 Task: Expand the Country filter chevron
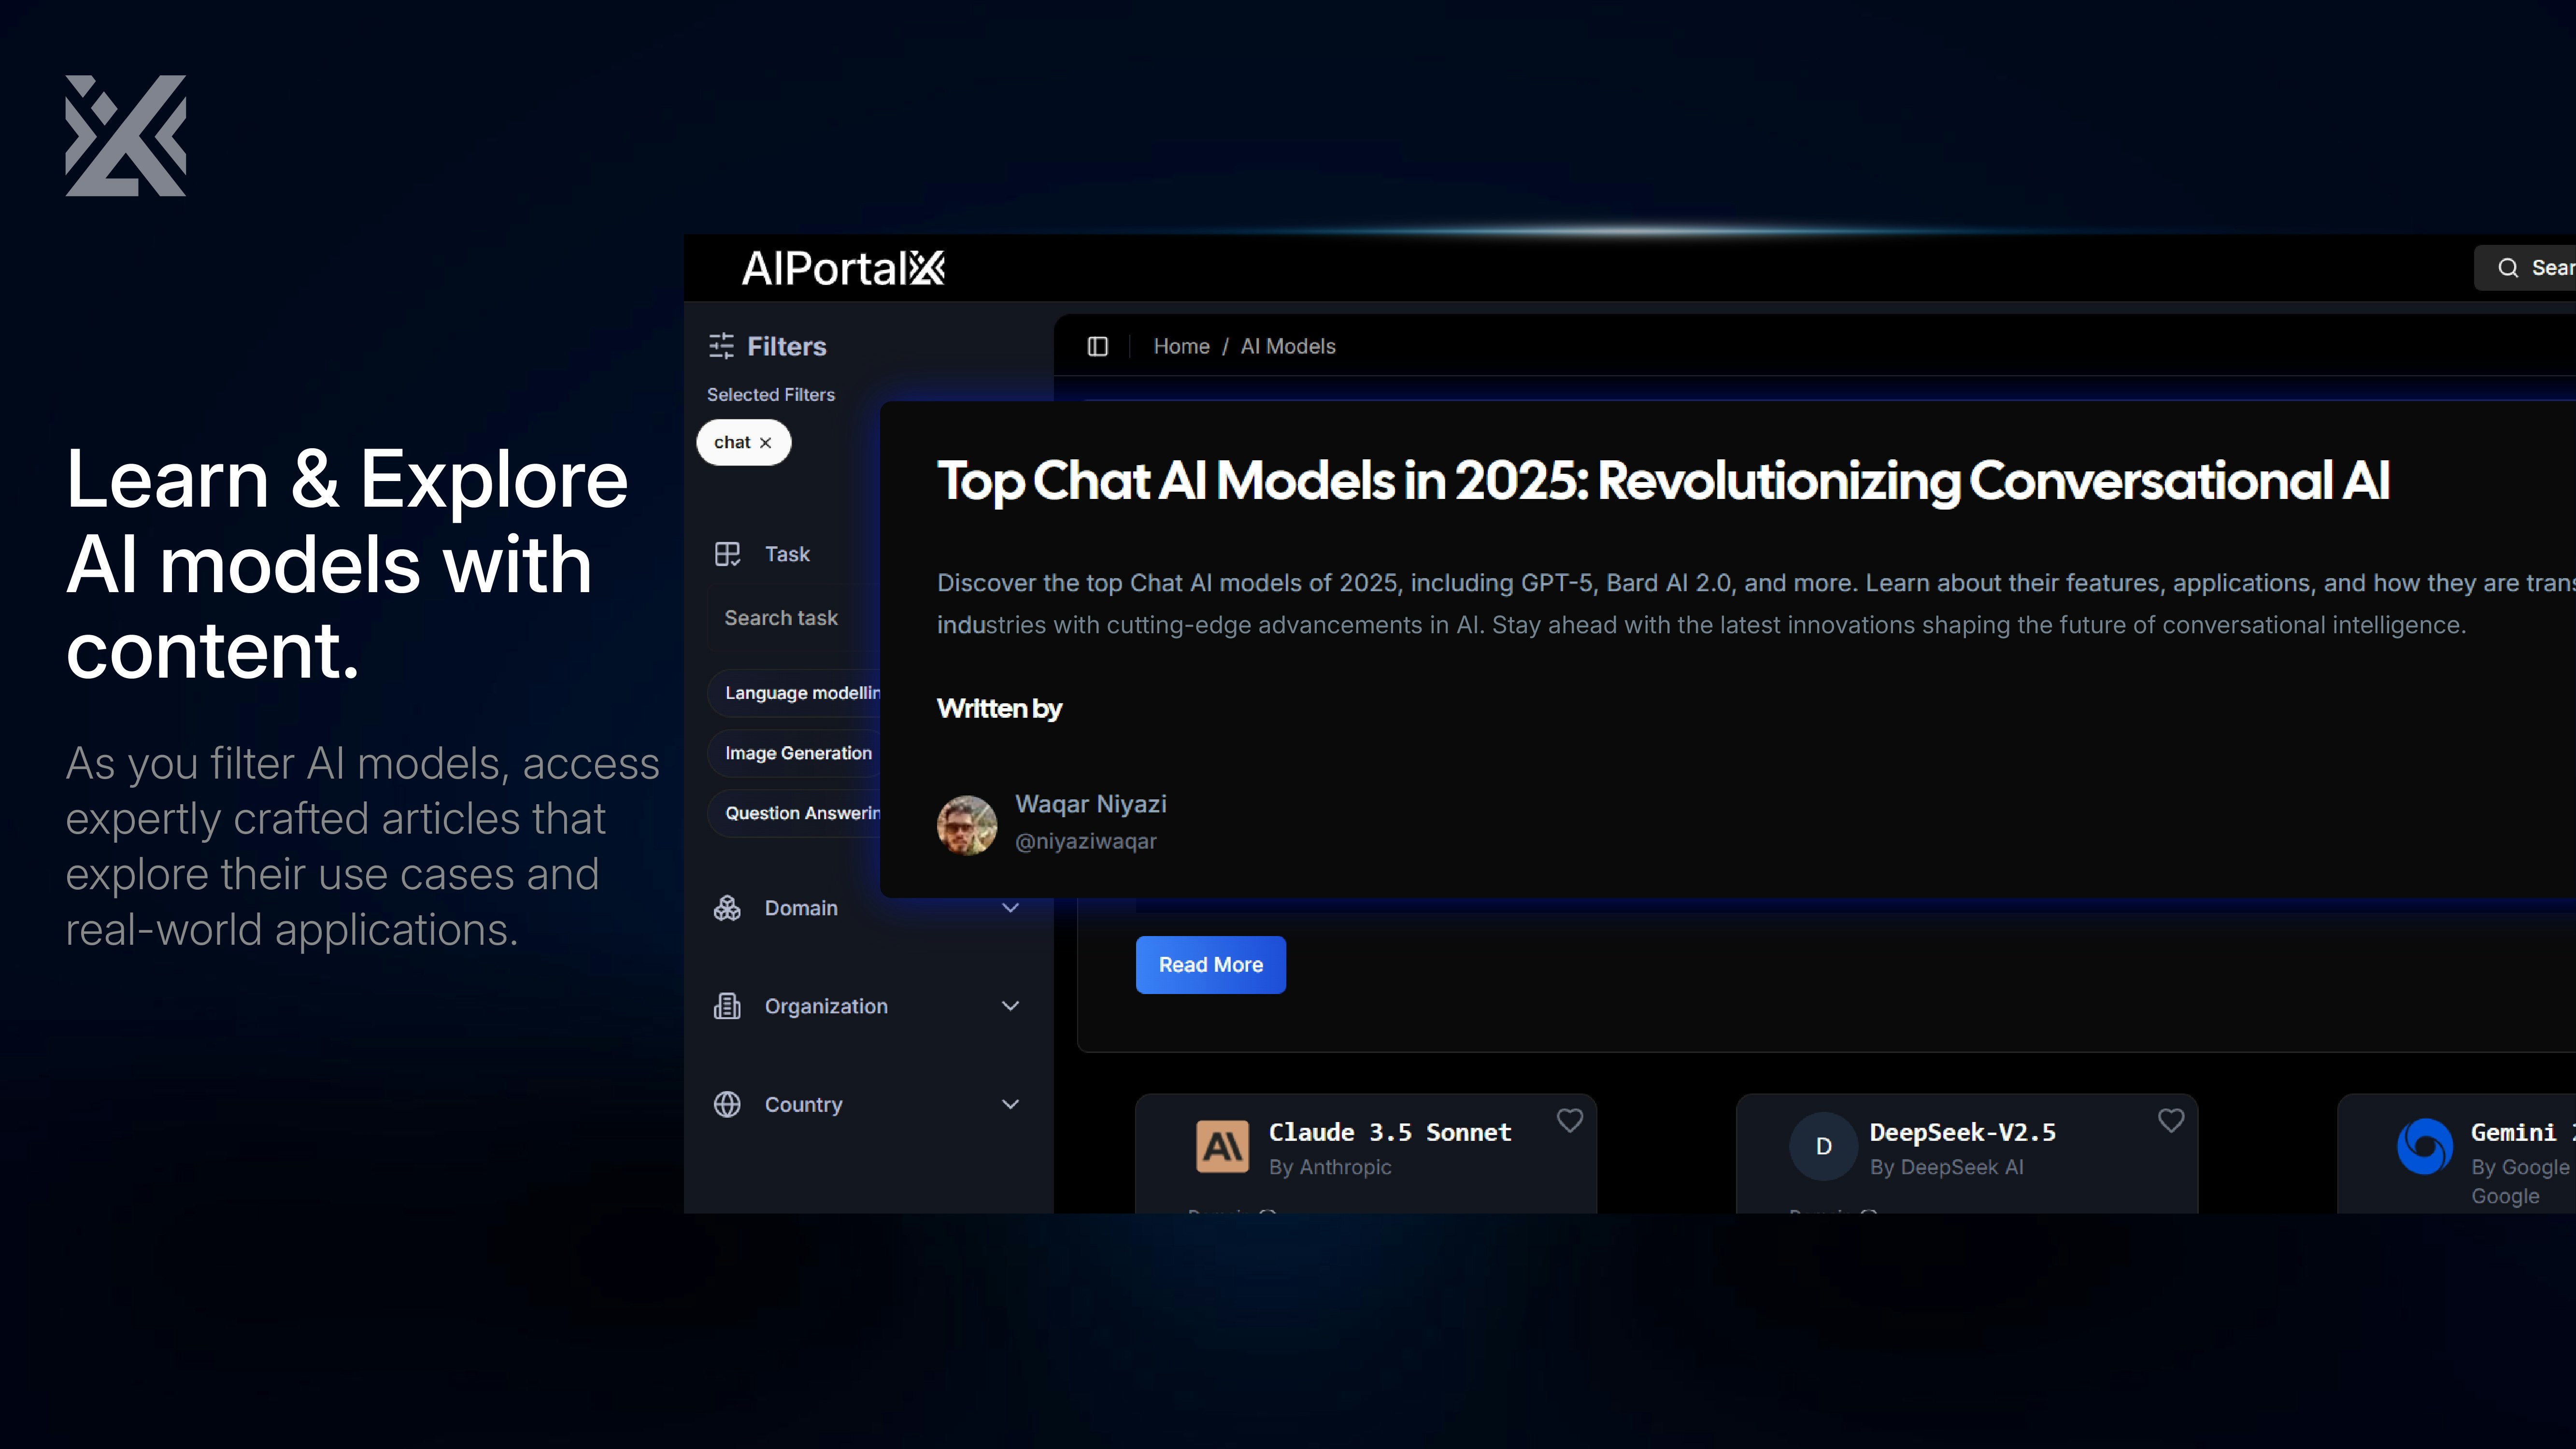[x=1010, y=1104]
